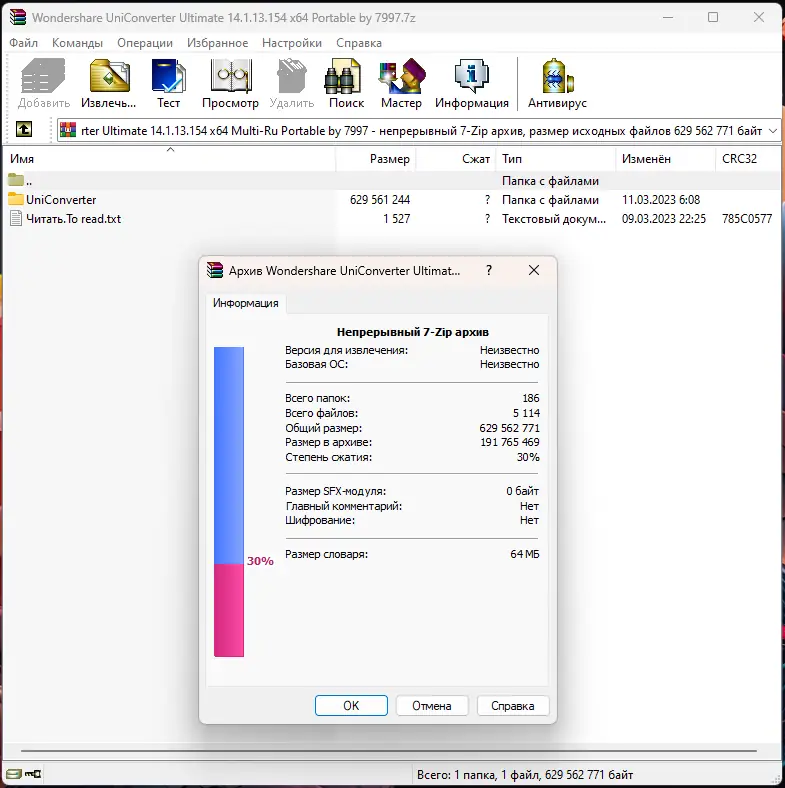Open the Просмотр viewer icon
The image size is (785, 788).
[x=231, y=76]
